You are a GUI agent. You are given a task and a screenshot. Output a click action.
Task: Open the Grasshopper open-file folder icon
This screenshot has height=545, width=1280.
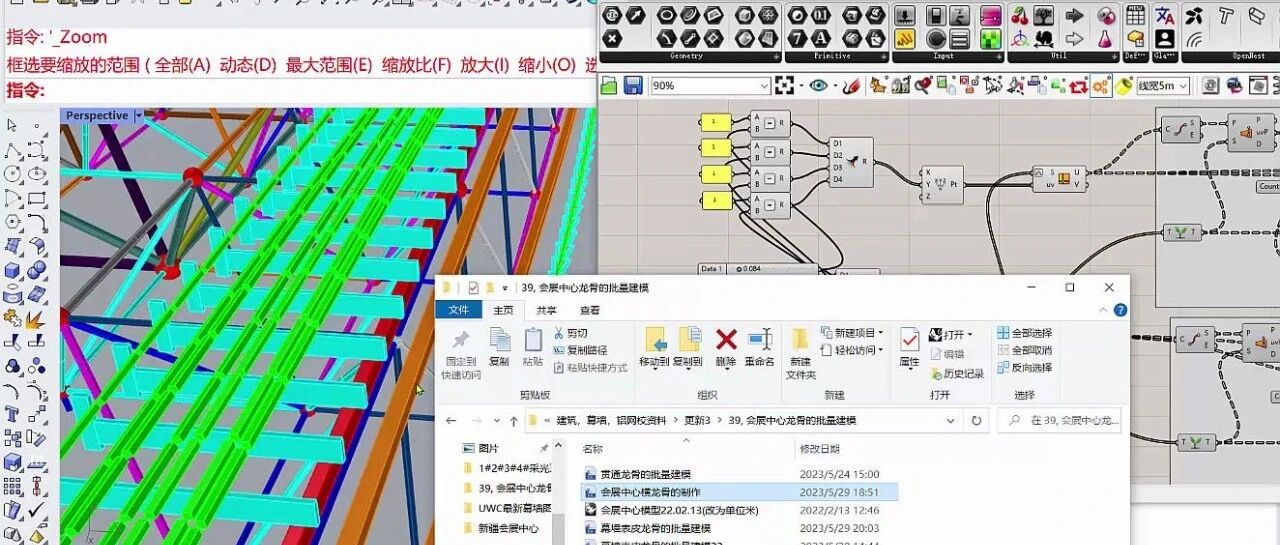pos(609,86)
